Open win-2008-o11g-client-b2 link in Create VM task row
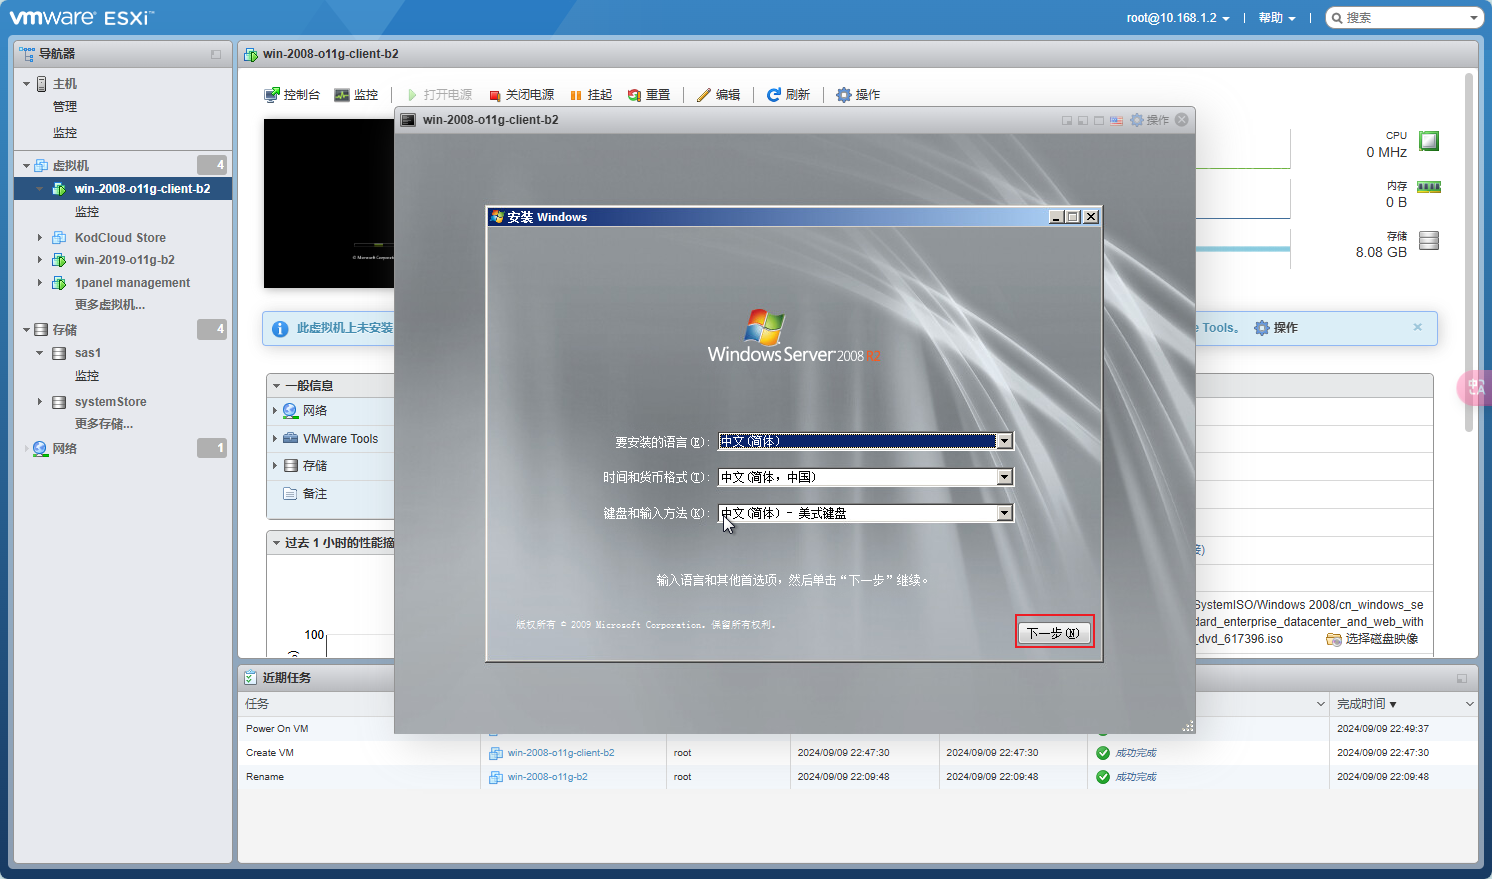The width and height of the screenshot is (1492, 879). (561, 753)
